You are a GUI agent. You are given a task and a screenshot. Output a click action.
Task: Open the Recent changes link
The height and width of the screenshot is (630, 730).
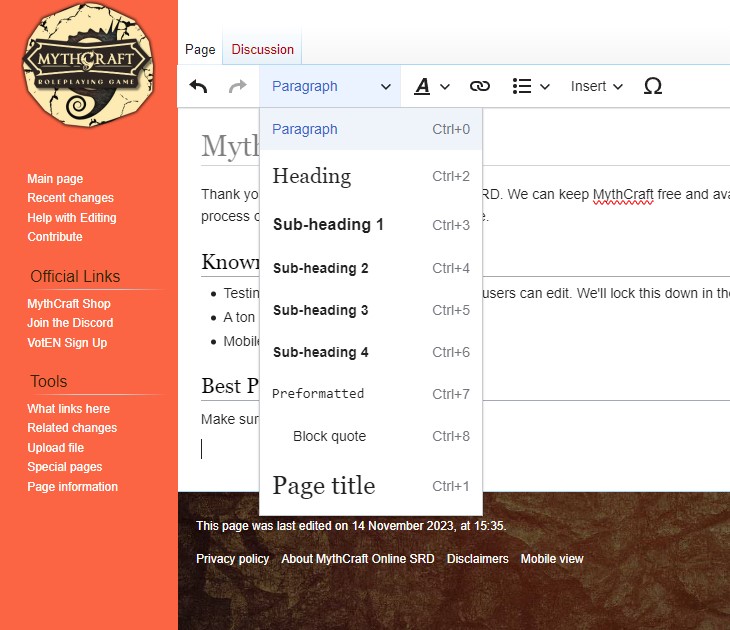pyautogui.click(x=70, y=198)
